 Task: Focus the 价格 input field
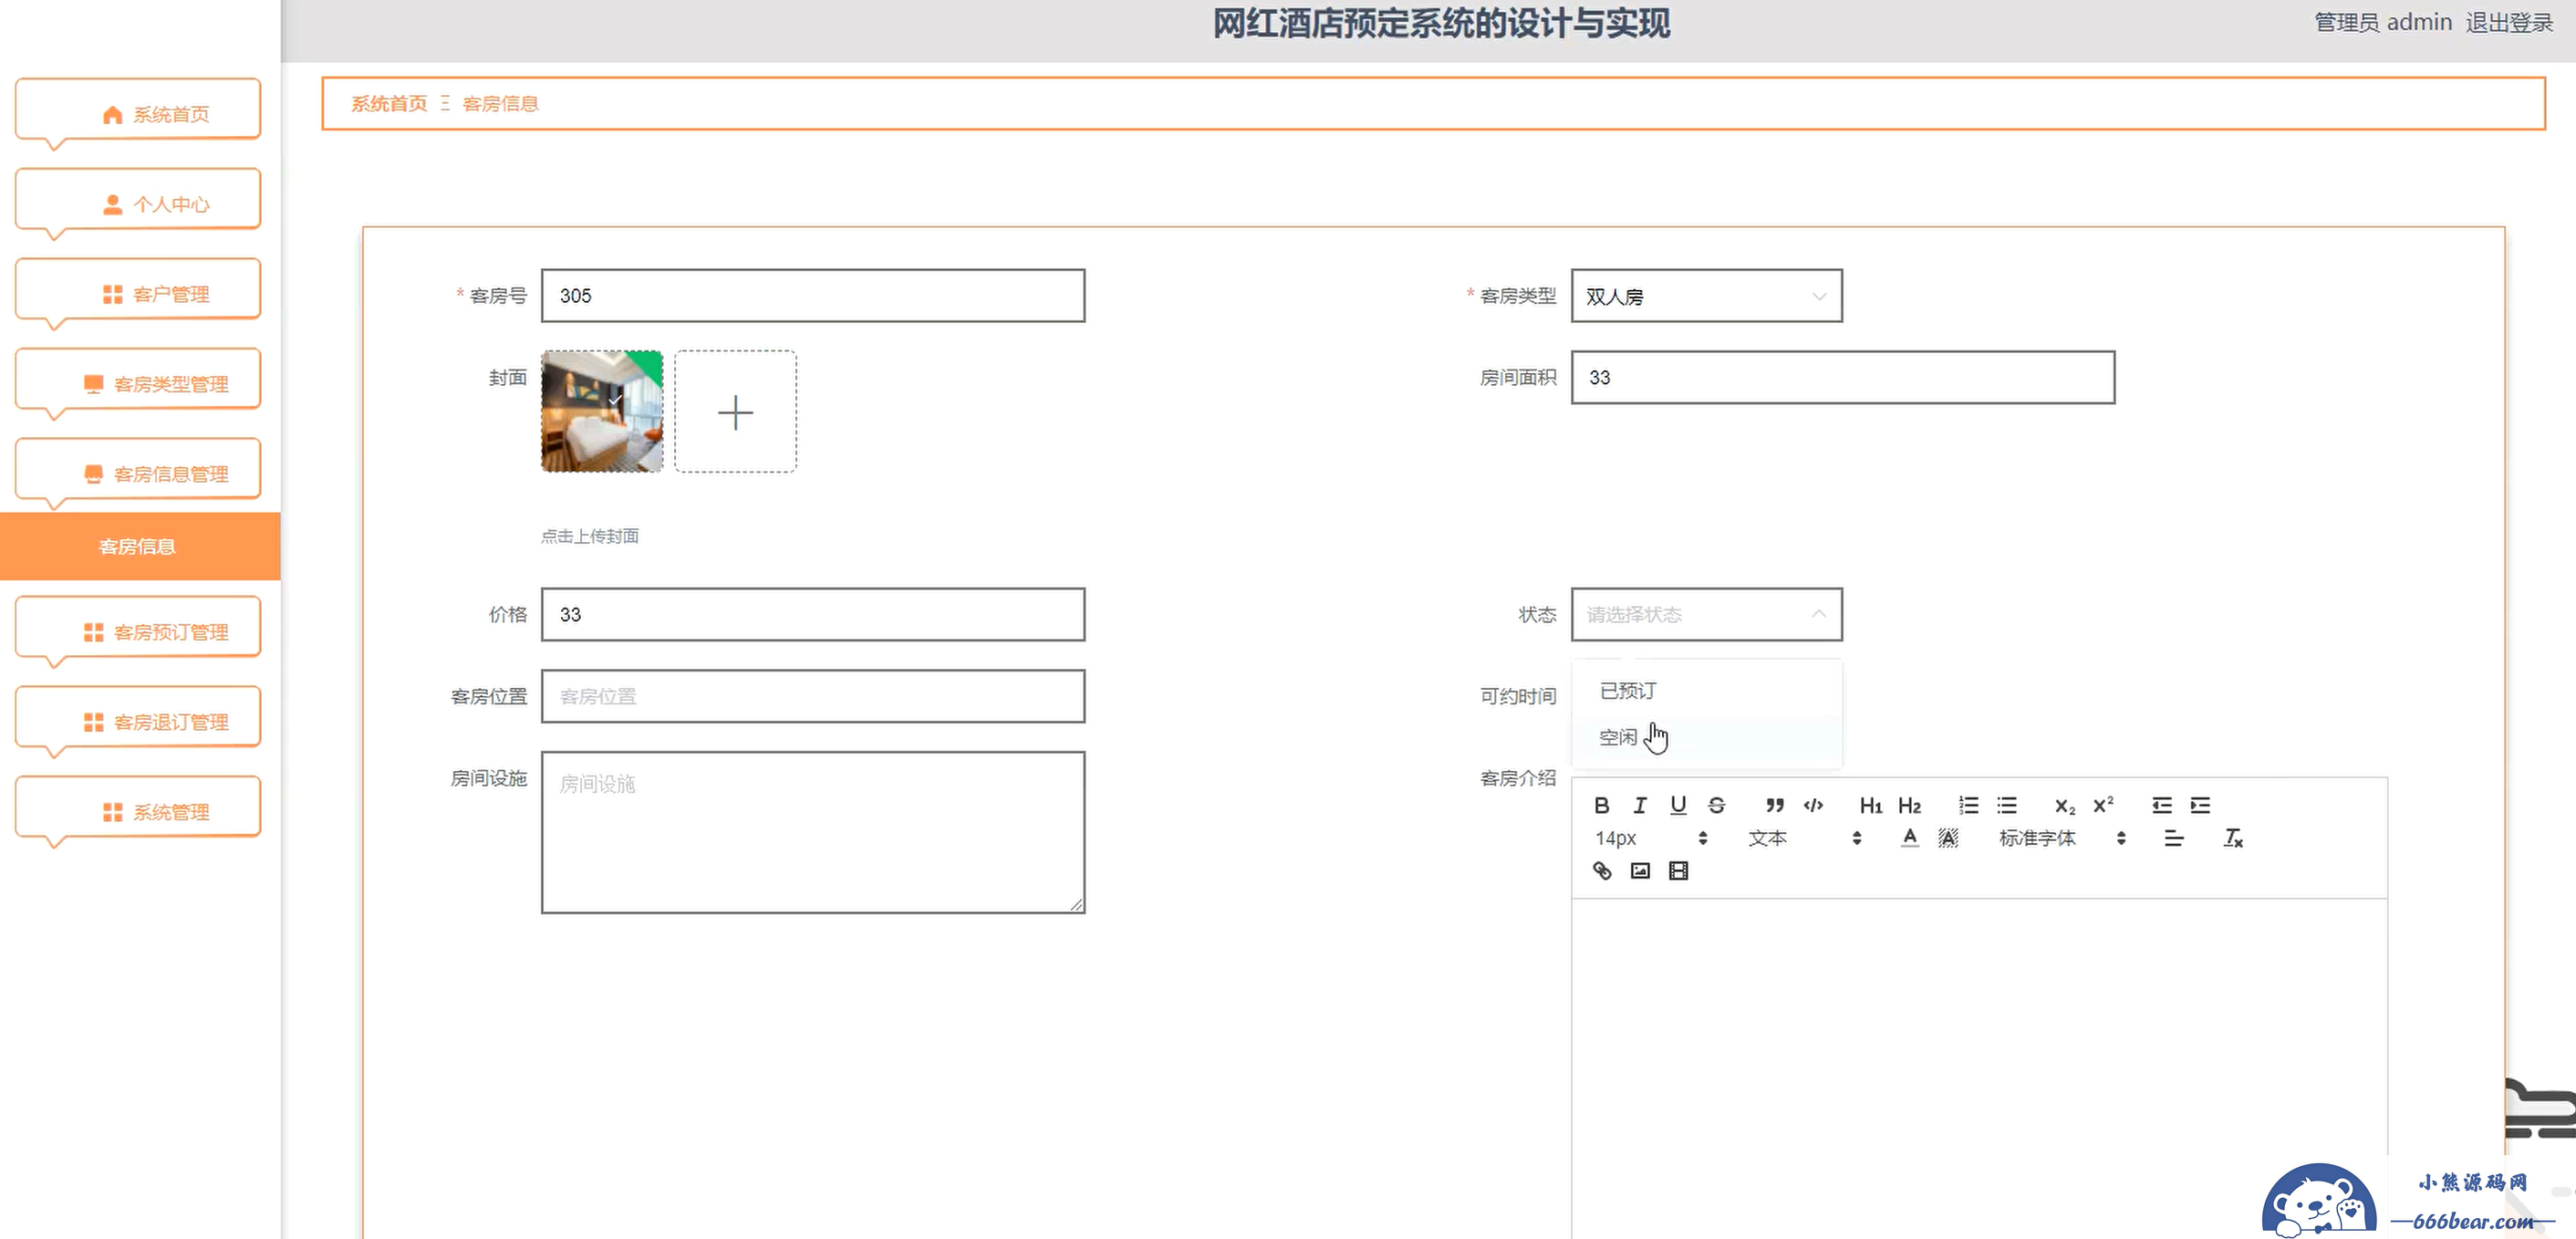(x=813, y=614)
